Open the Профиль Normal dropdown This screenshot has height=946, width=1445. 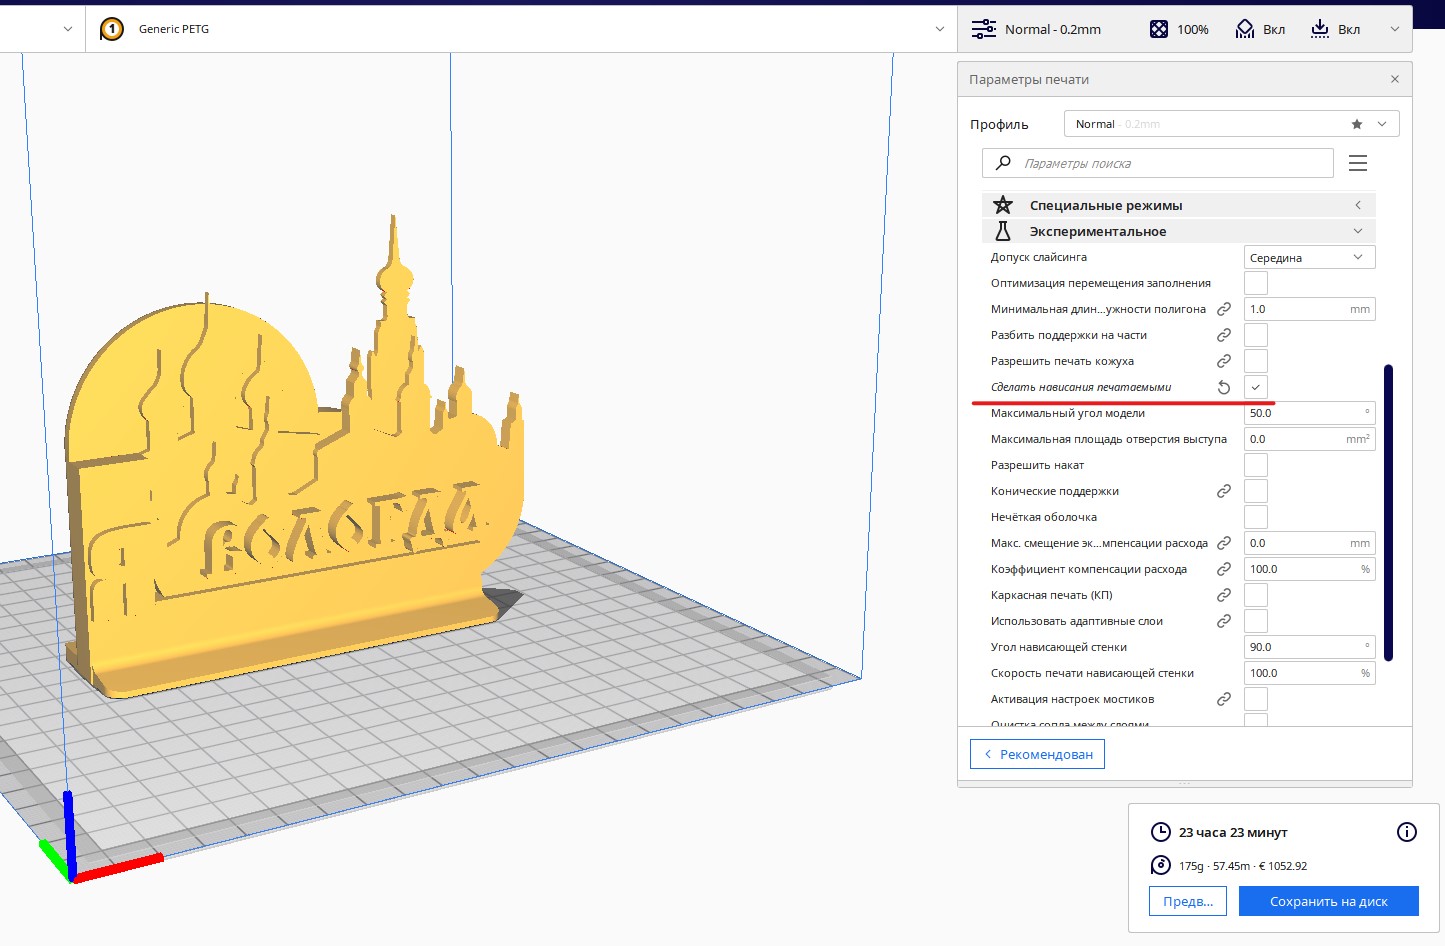coord(1230,124)
